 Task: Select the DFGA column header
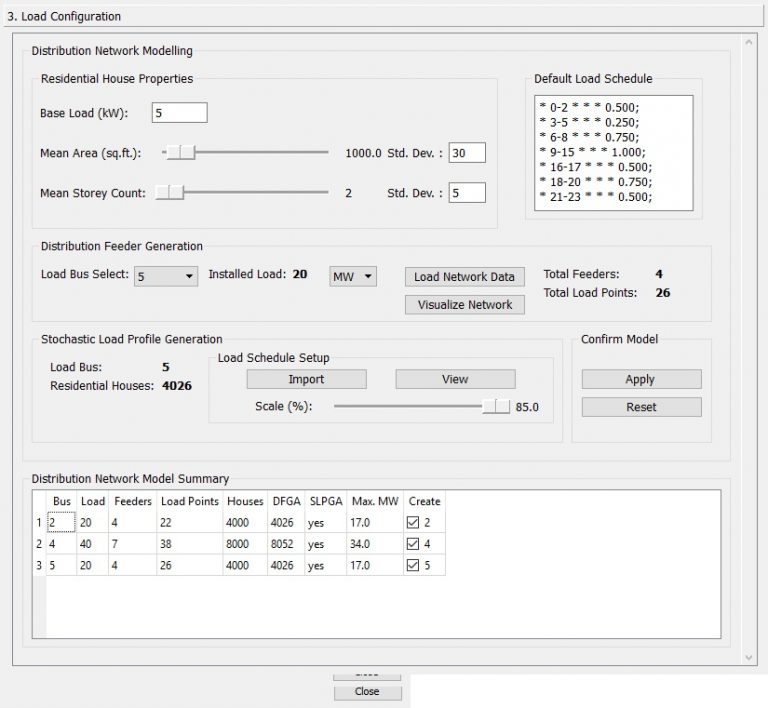287,501
